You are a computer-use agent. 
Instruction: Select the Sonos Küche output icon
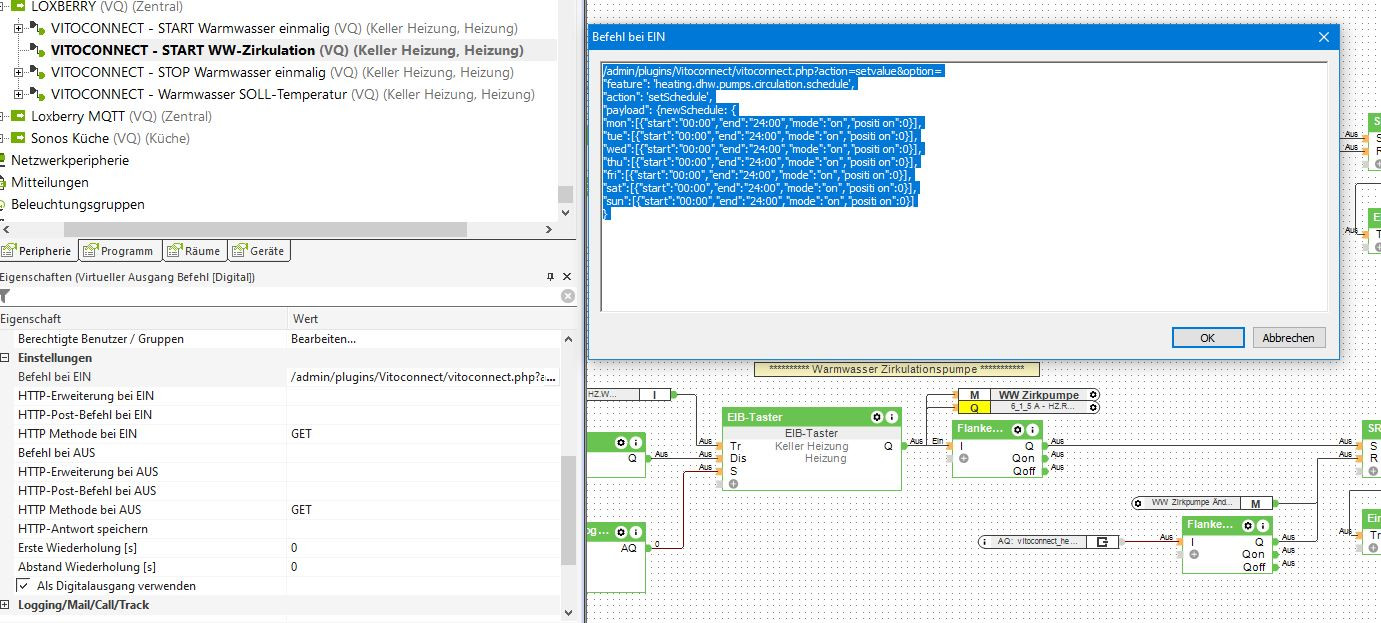coord(17,138)
